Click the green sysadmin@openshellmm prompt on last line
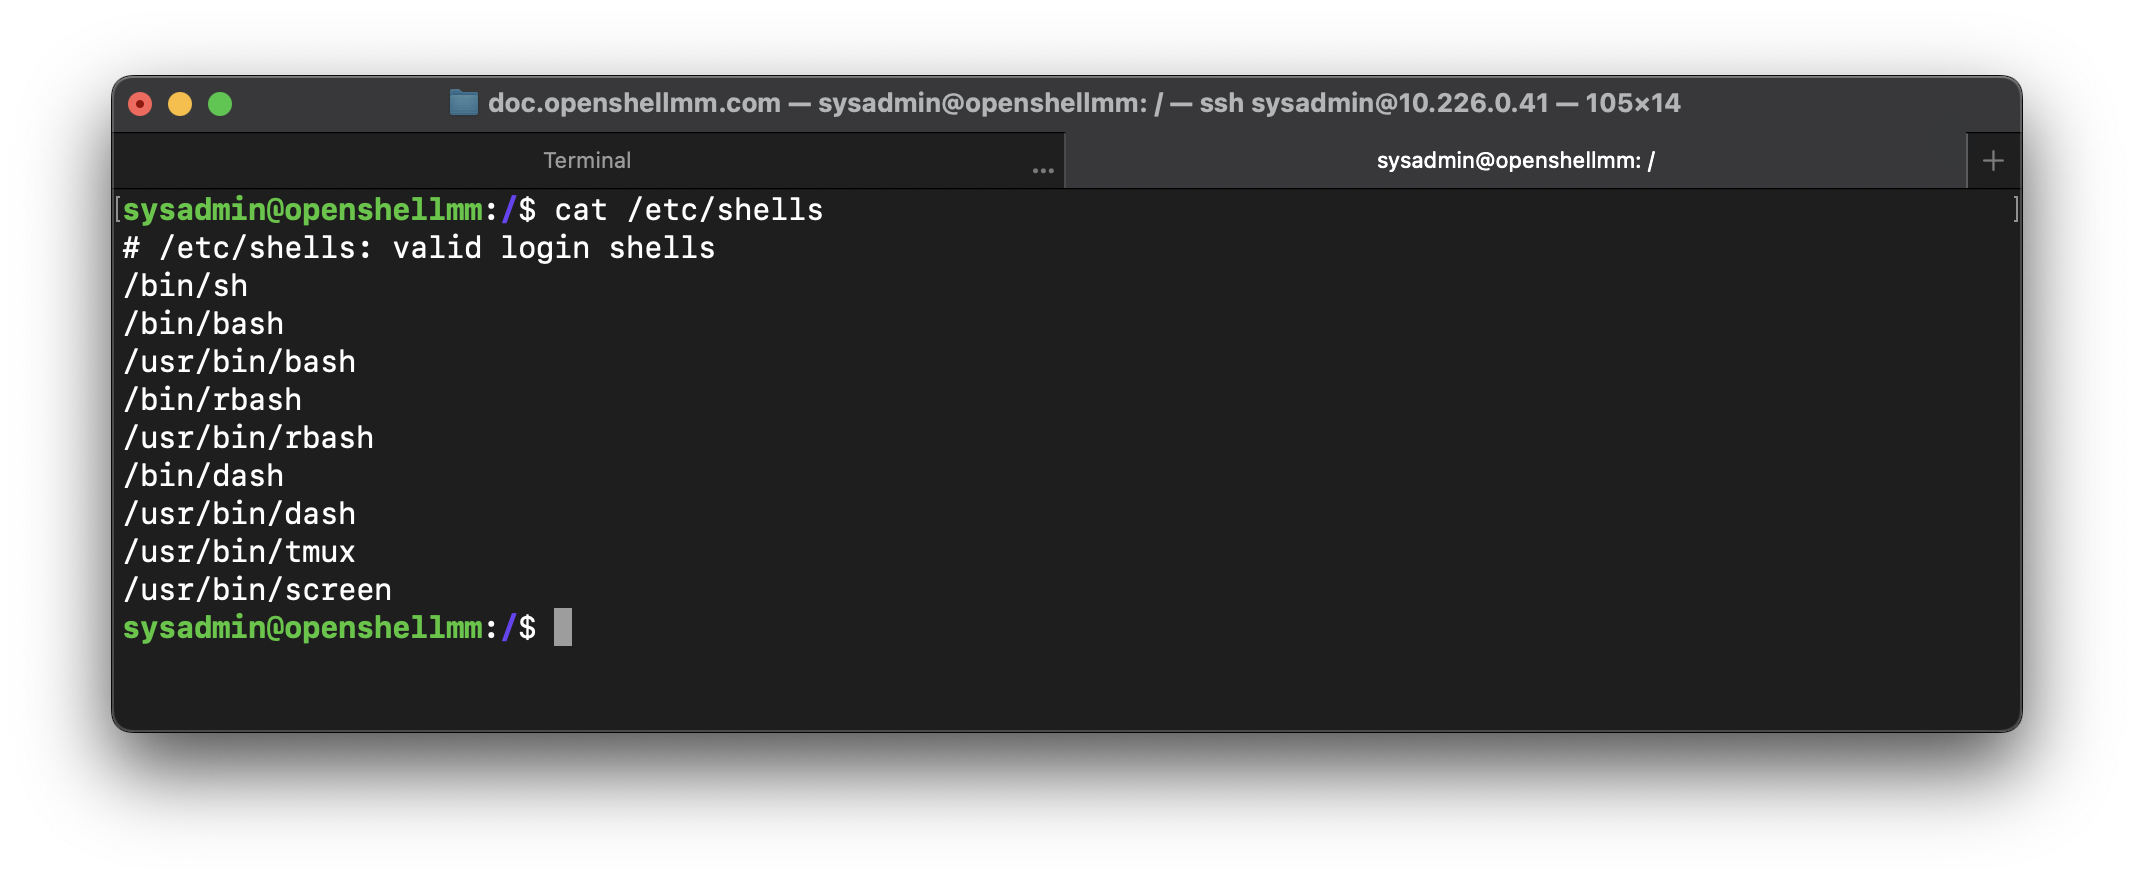Screen dimensions: 2134x880 [302, 628]
